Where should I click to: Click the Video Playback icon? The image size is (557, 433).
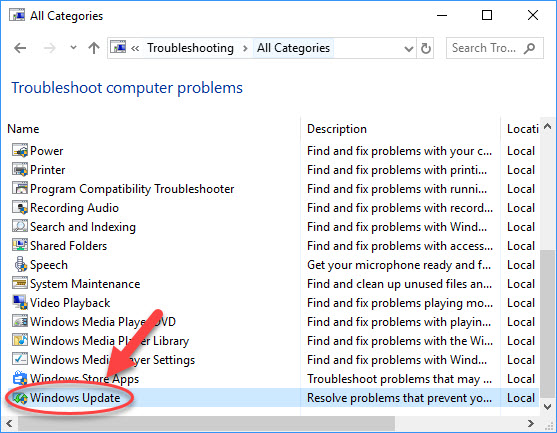click(x=20, y=303)
